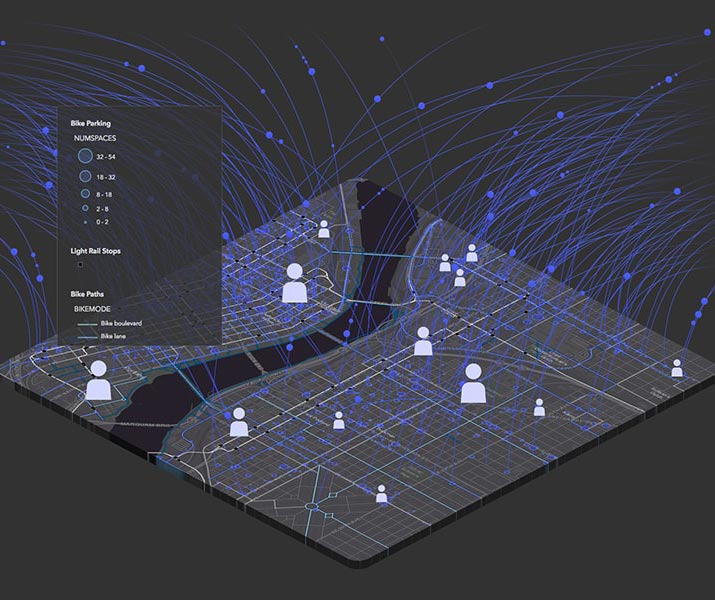Click the large person icon right of the river
The width and height of the screenshot is (715, 600).
click(x=473, y=383)
